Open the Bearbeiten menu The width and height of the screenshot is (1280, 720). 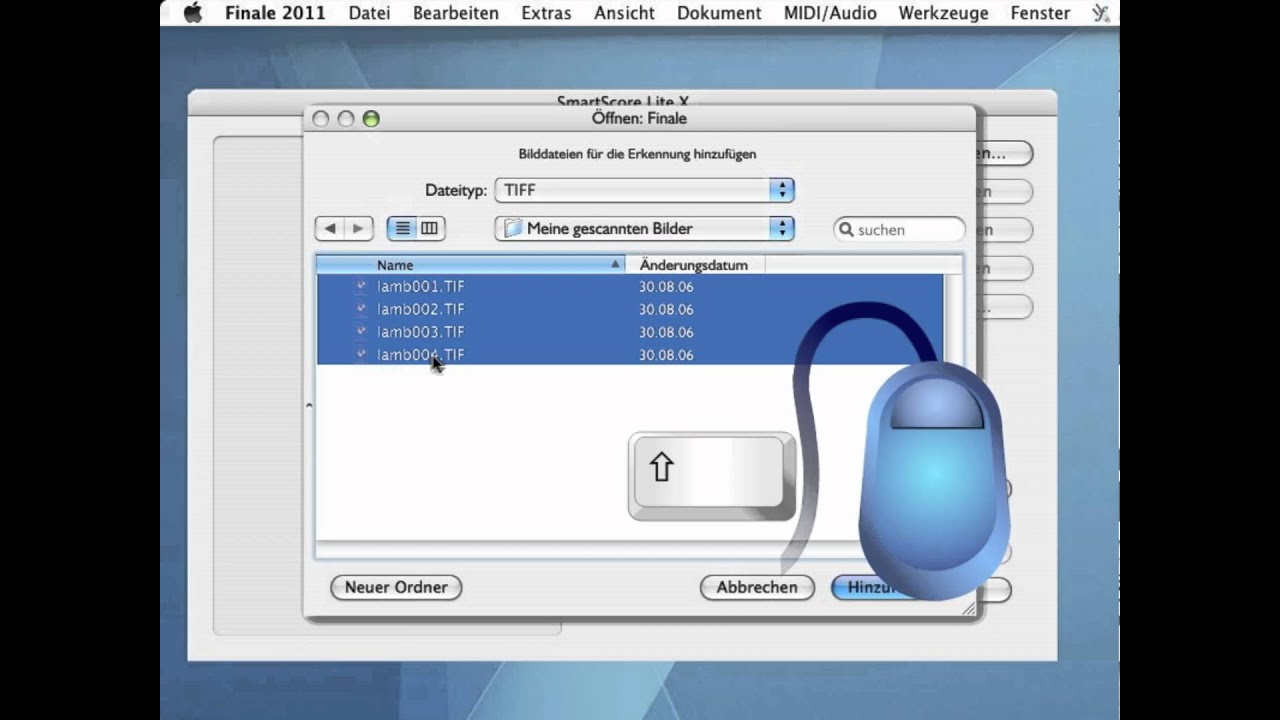click(x=456, y=13)
